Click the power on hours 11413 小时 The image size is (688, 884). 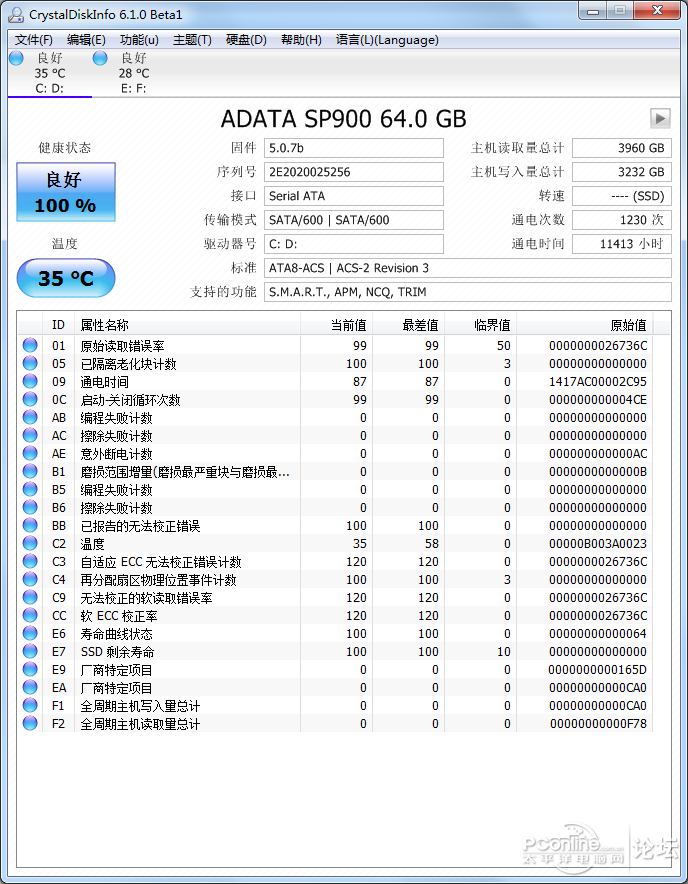point(621,244)
